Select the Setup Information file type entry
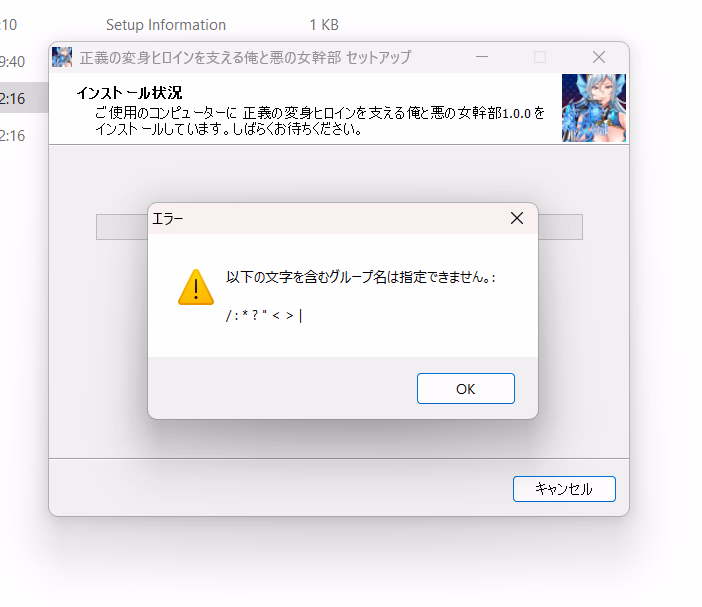 tap(166, 25)
